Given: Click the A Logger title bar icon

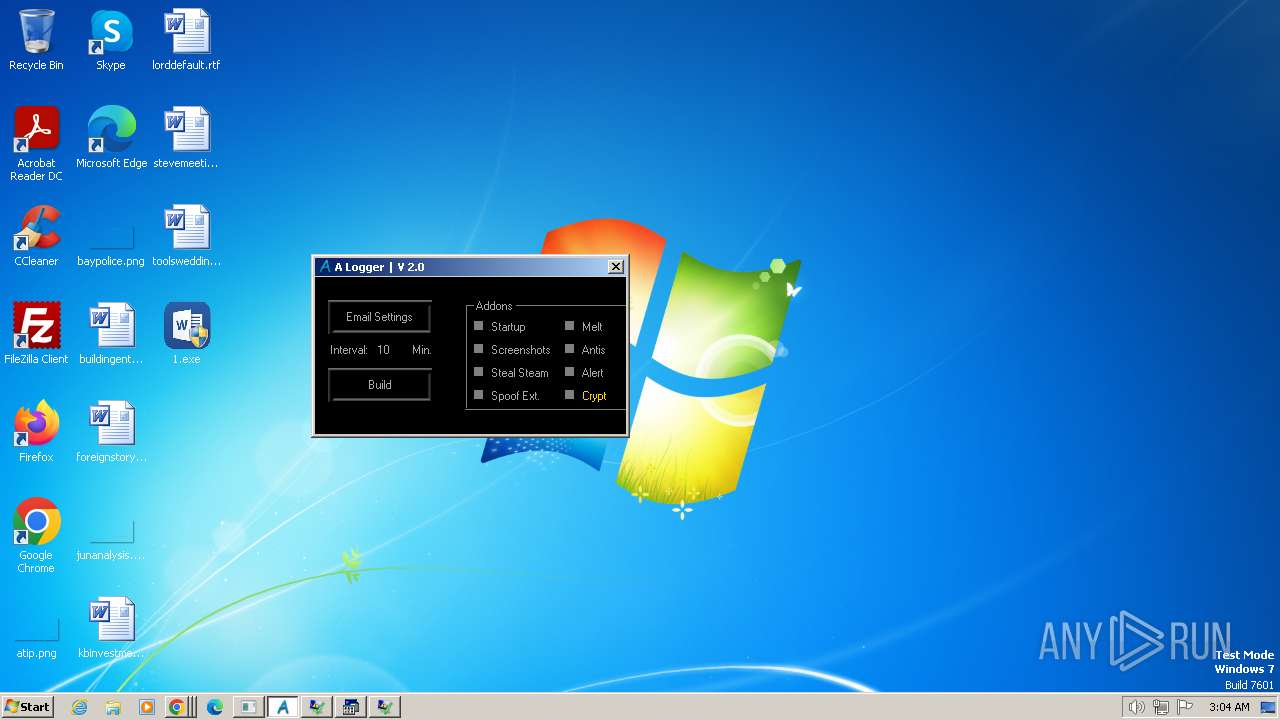Looking at the screenshot, I should 324,267.
